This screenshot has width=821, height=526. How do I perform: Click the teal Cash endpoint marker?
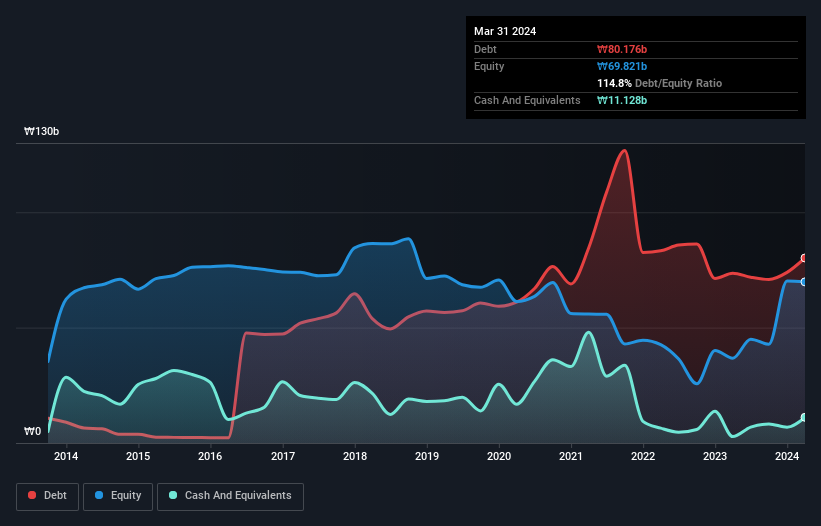point(804,418)
